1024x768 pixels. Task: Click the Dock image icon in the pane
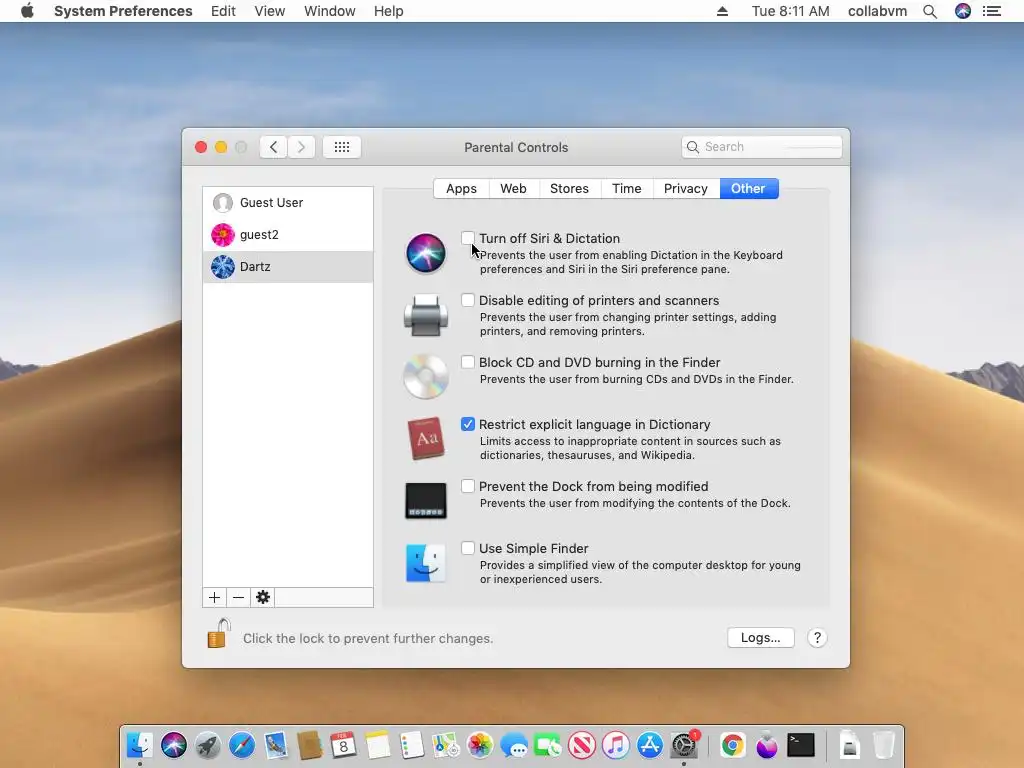point(426,501)
